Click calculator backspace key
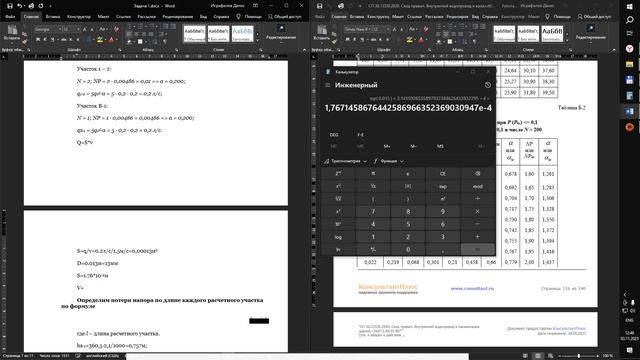 click(478, 173)
